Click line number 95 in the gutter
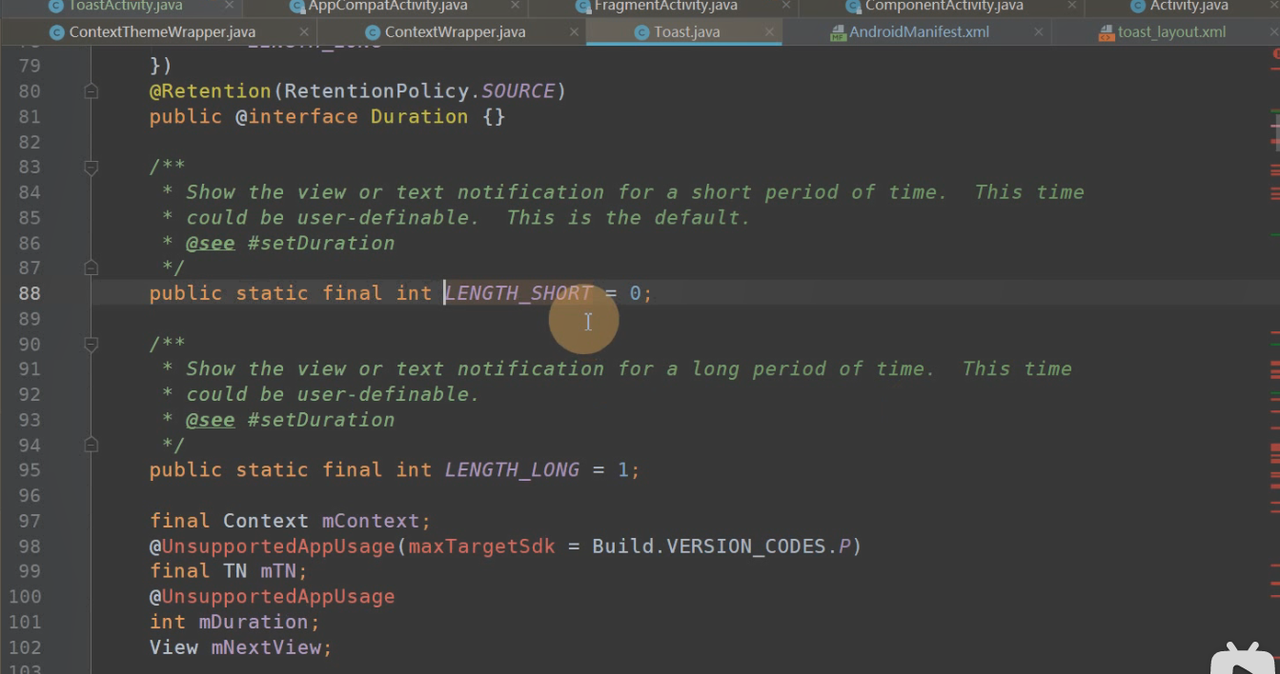The image size is (1280, 674). 29,470
